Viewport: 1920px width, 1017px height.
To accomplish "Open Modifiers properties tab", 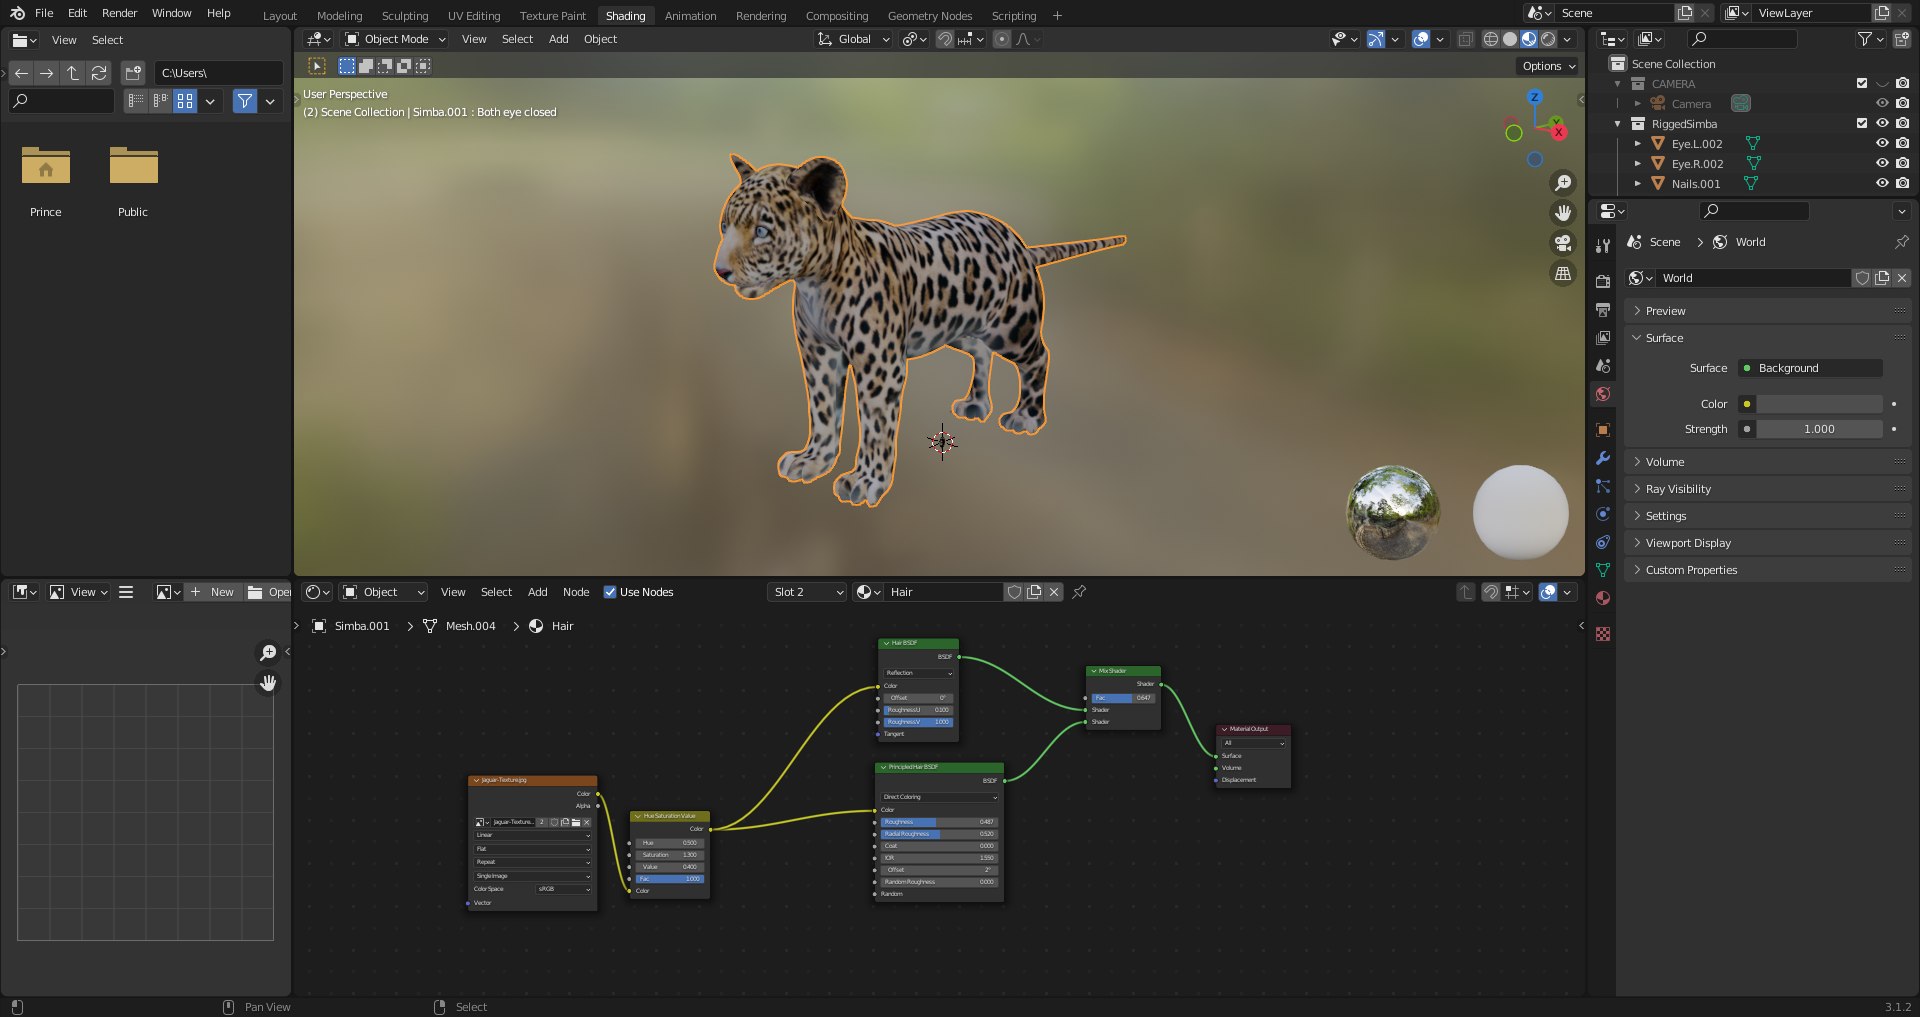I will [1603, 458].
